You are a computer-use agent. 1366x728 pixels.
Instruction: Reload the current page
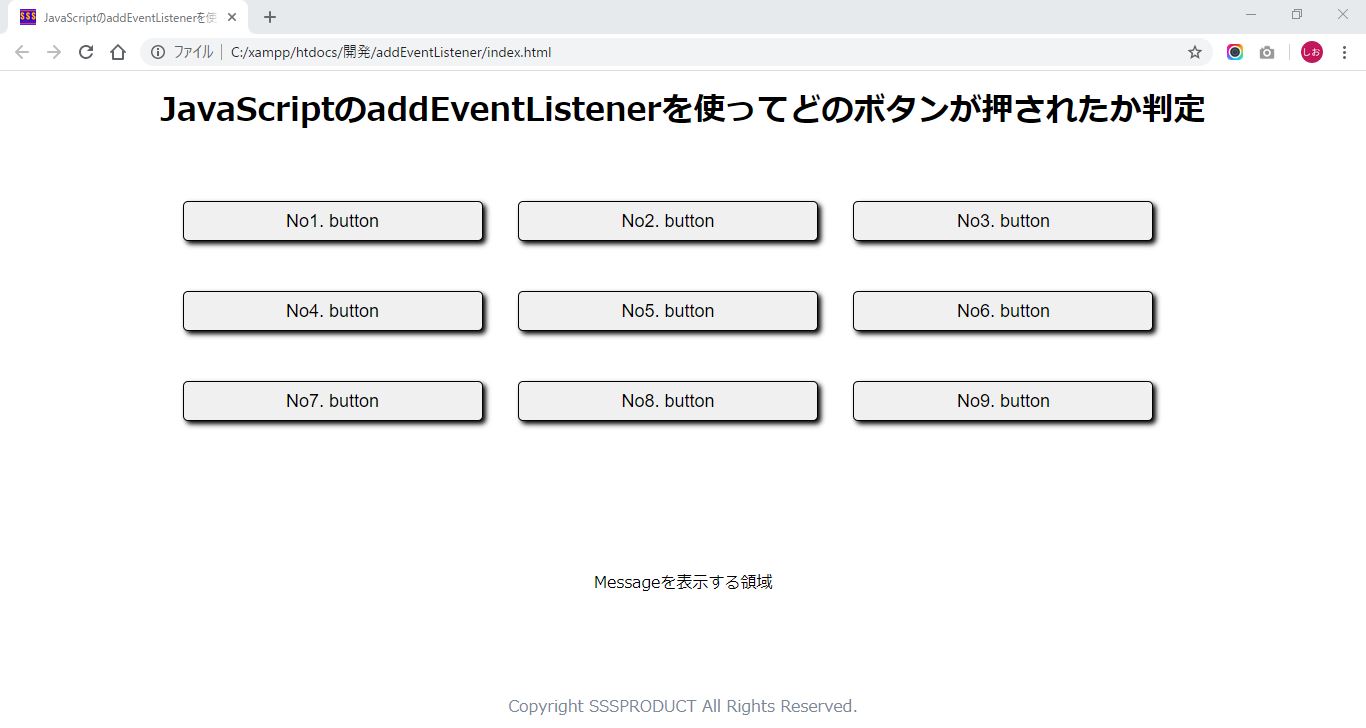[86, 53]
